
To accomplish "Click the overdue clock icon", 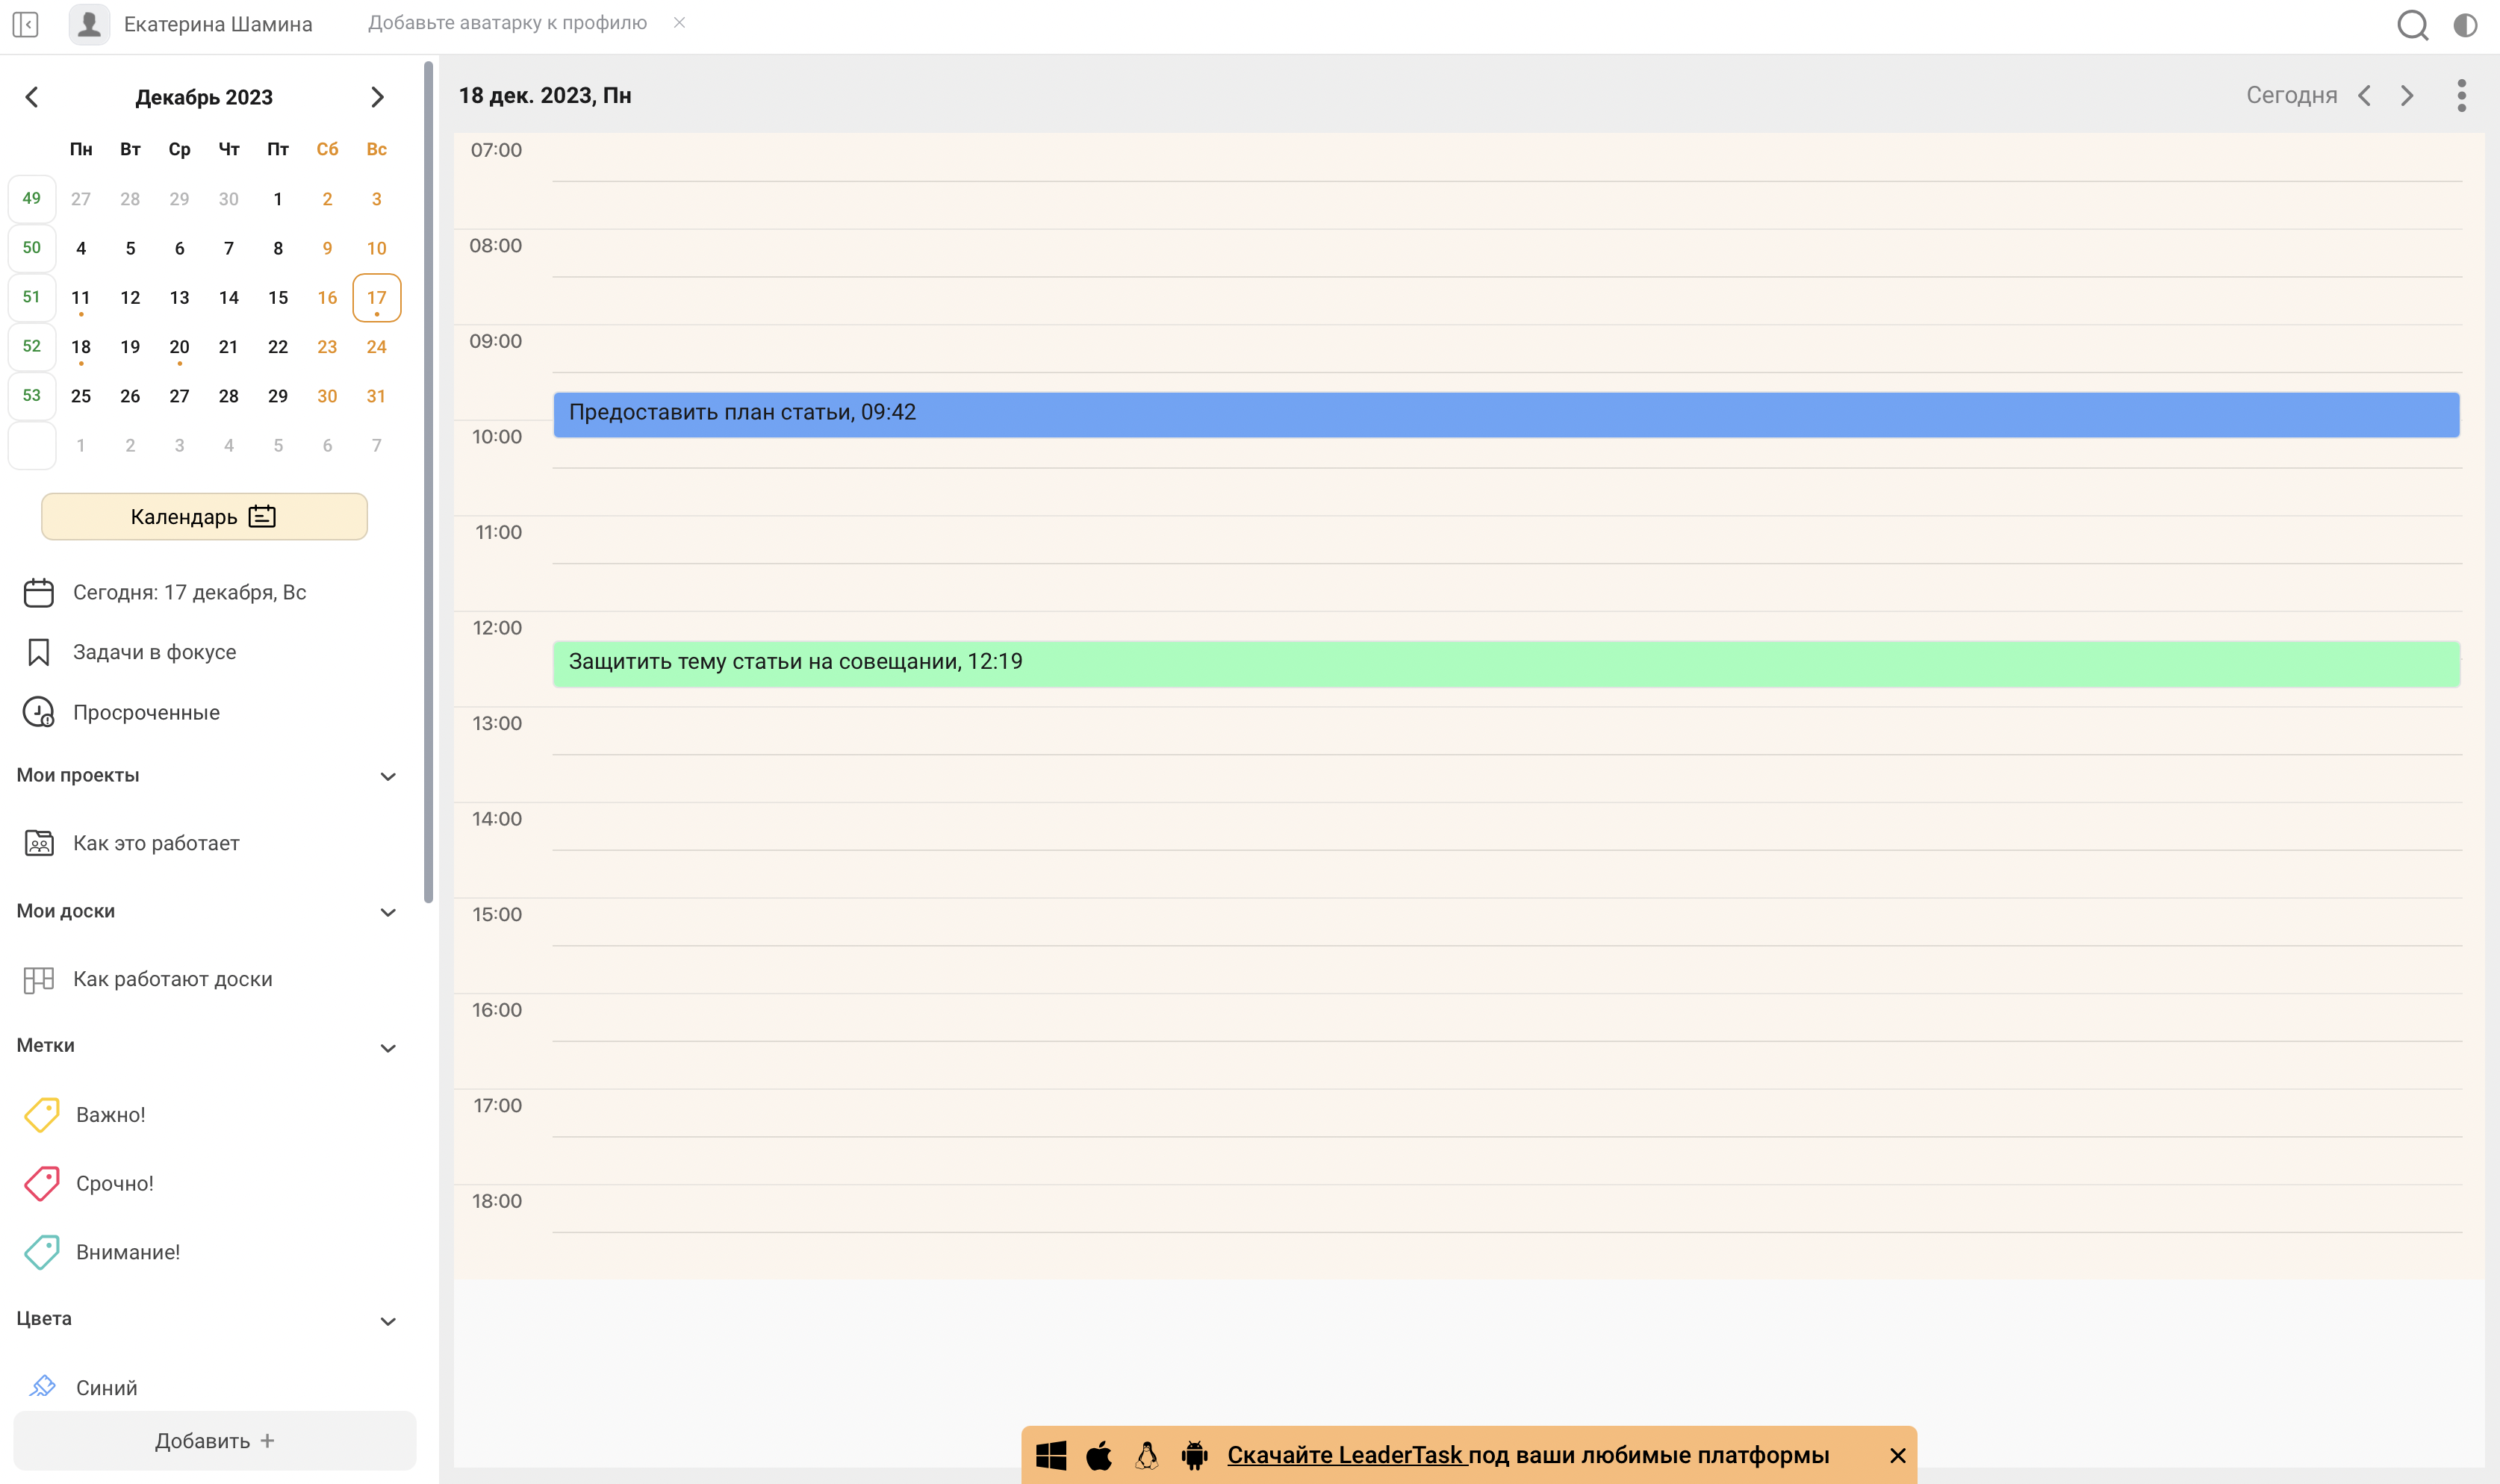I will [x=38, y=712].
